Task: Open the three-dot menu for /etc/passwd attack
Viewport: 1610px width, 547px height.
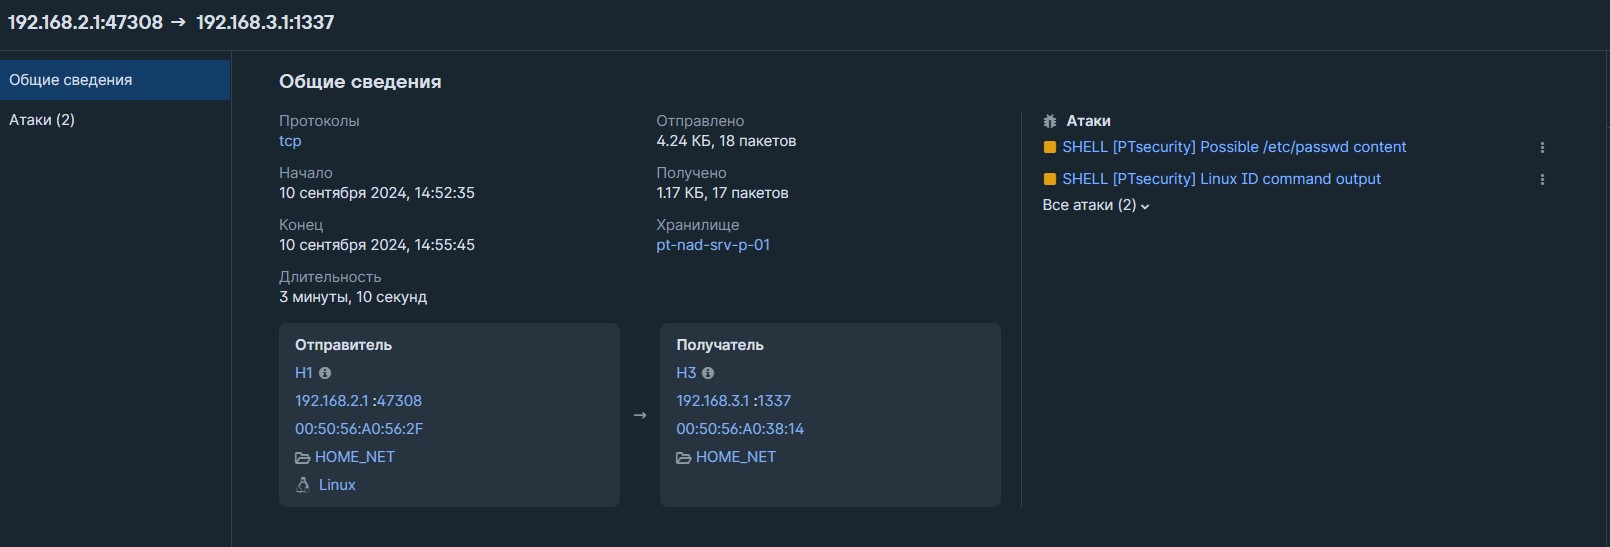Action: pyautogui.click(x=1542, y=147)
